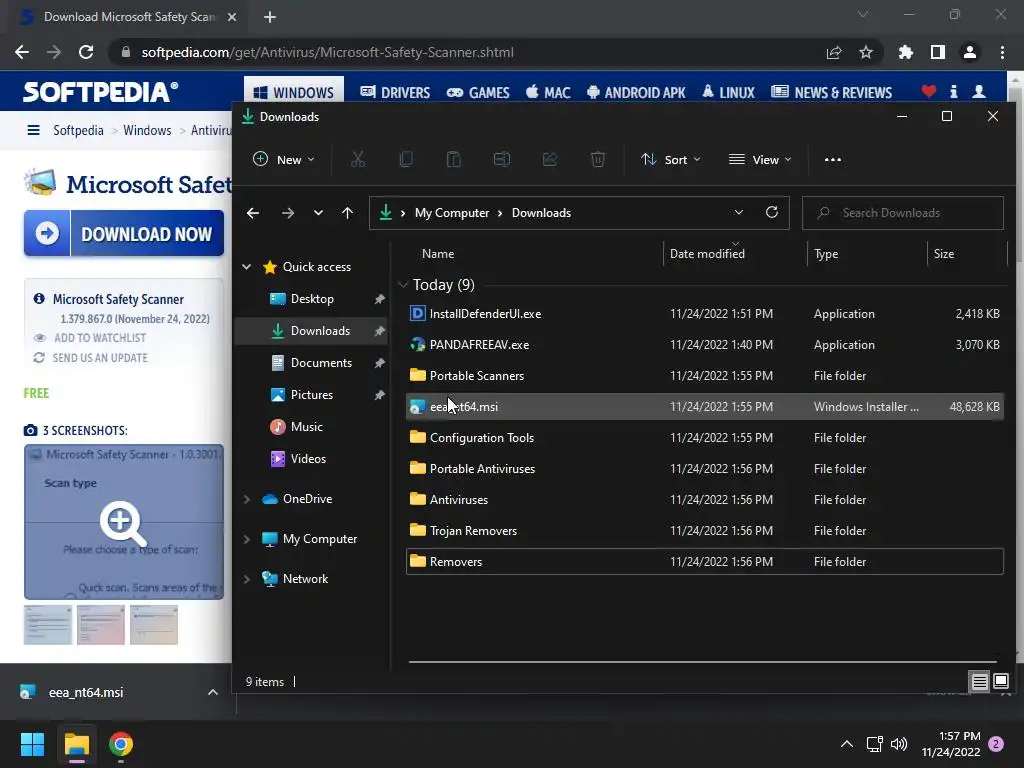Click the Rename icon in Explorer toolbar
Screen dimensions: 1024x768
(x=502, y=159)
